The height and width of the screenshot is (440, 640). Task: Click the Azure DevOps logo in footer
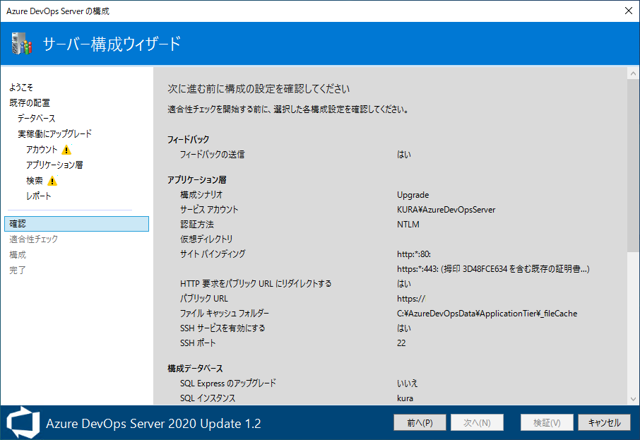23,422
